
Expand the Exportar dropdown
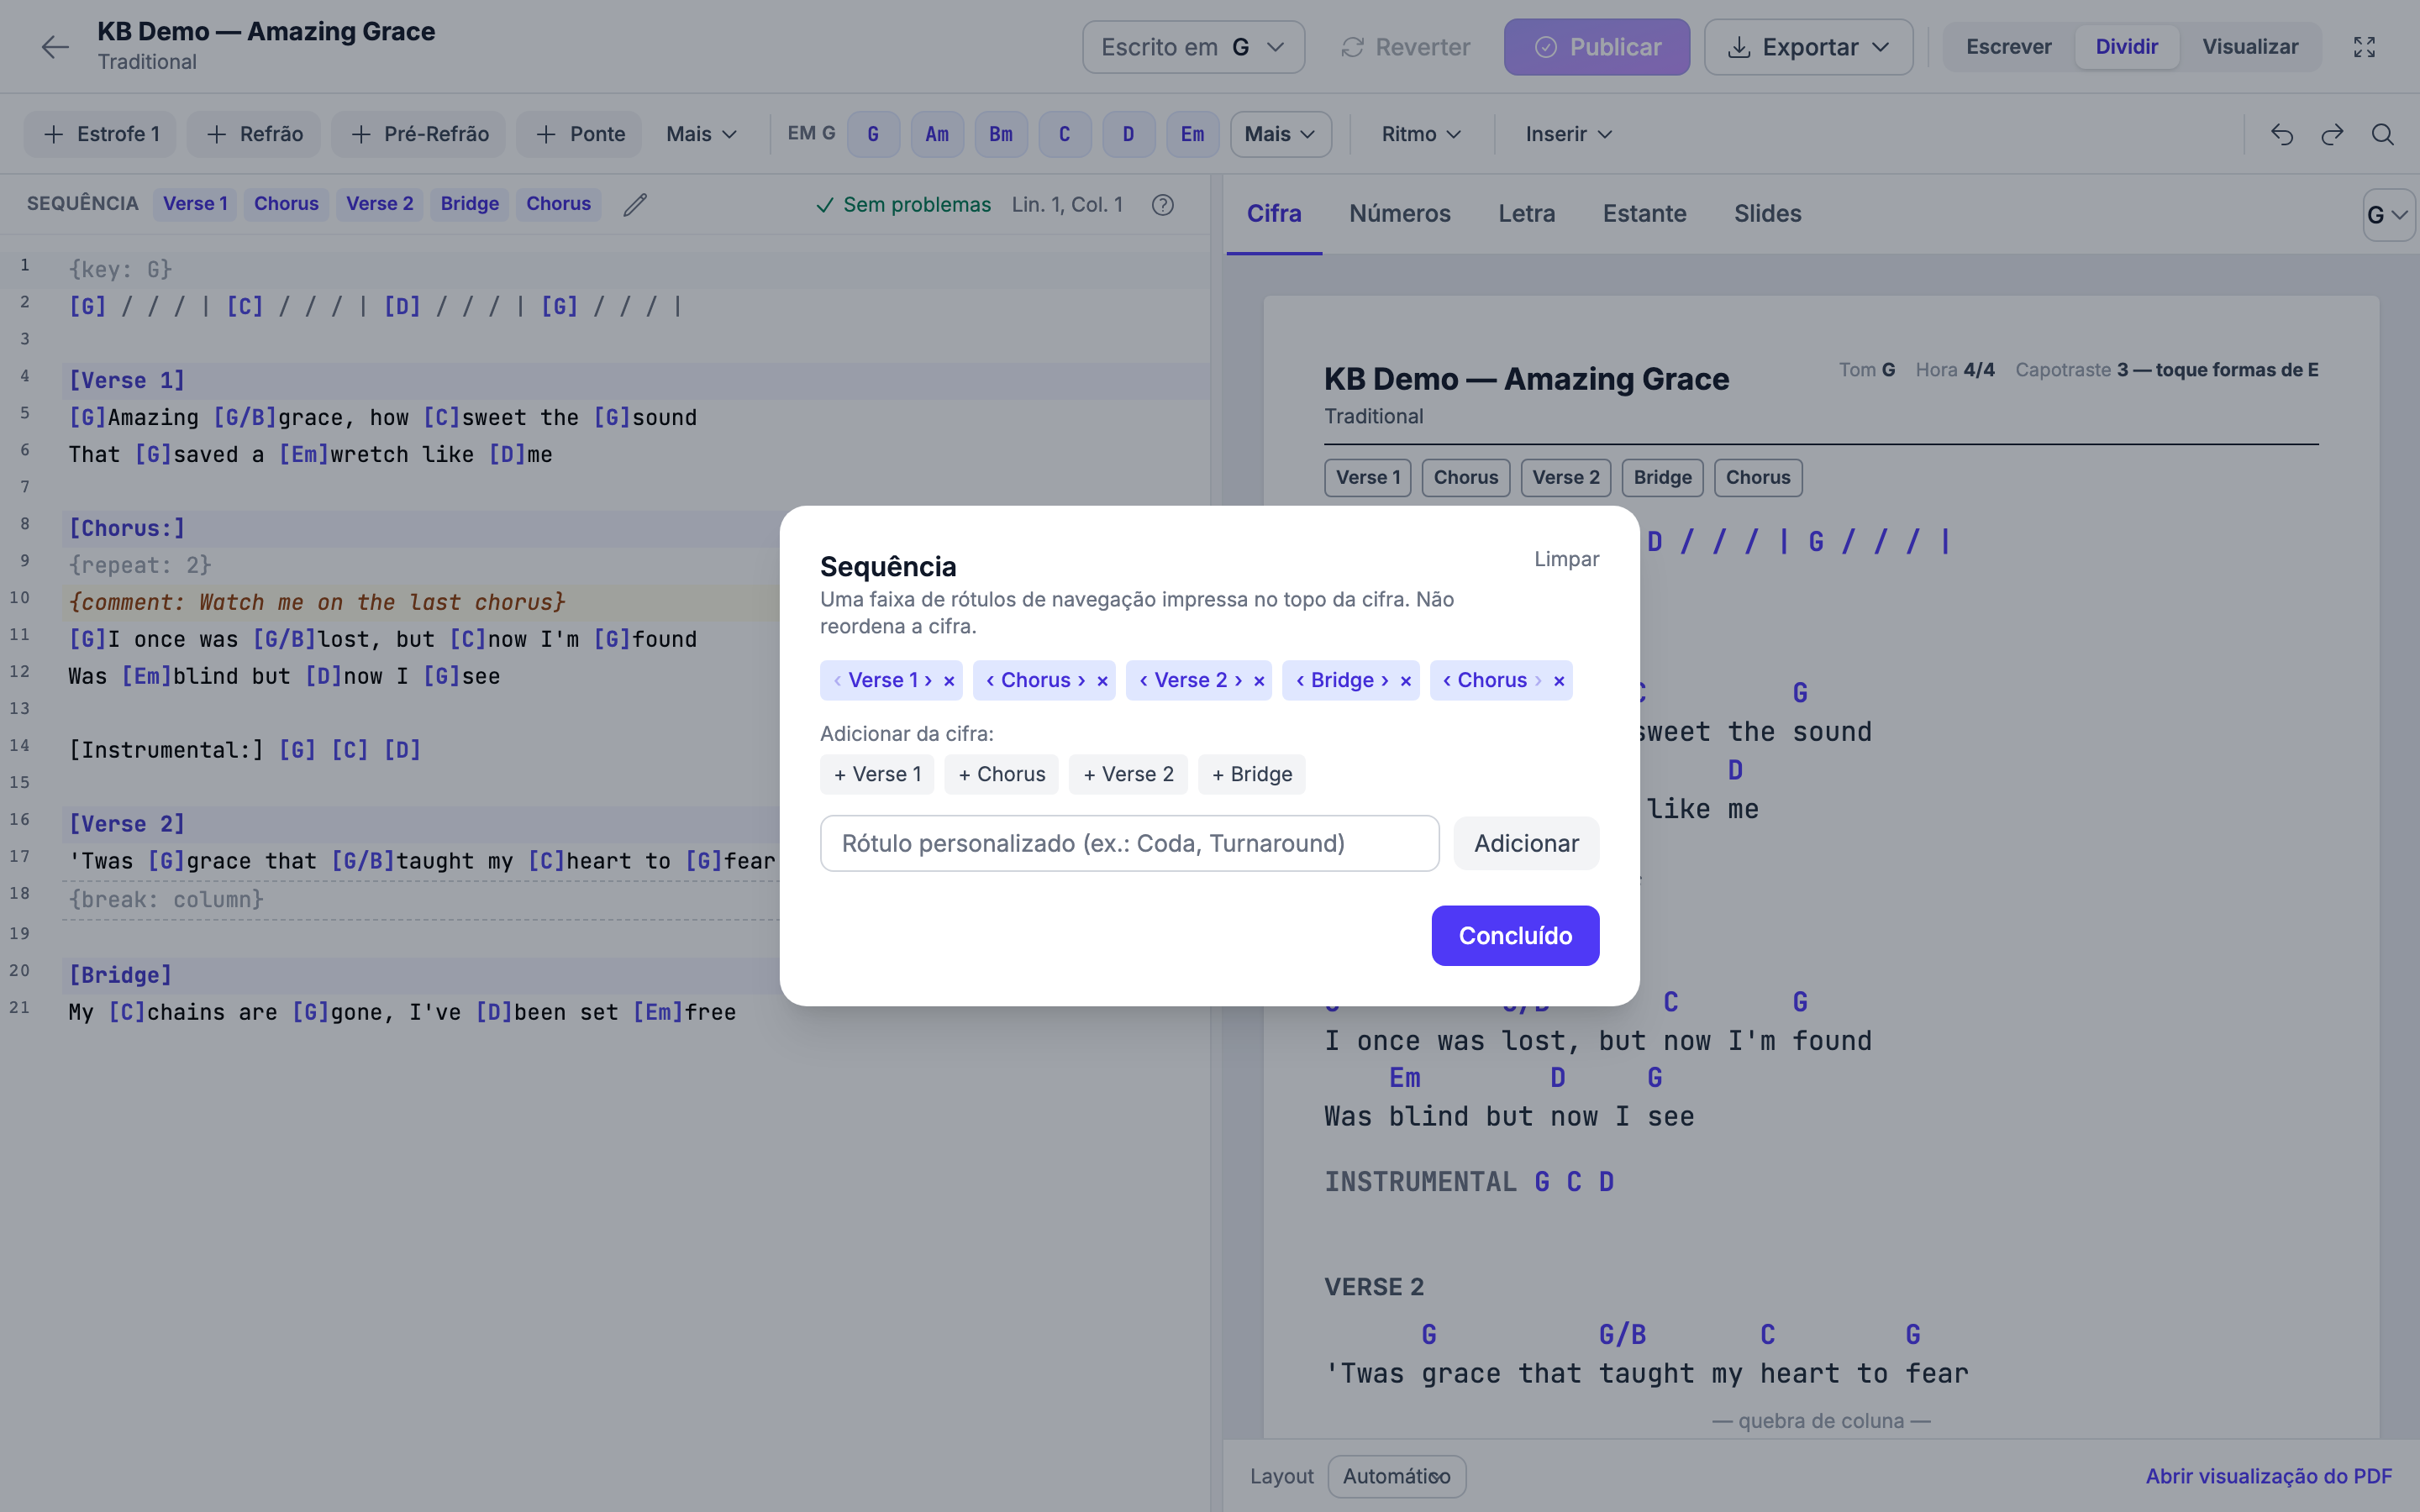1808,47
